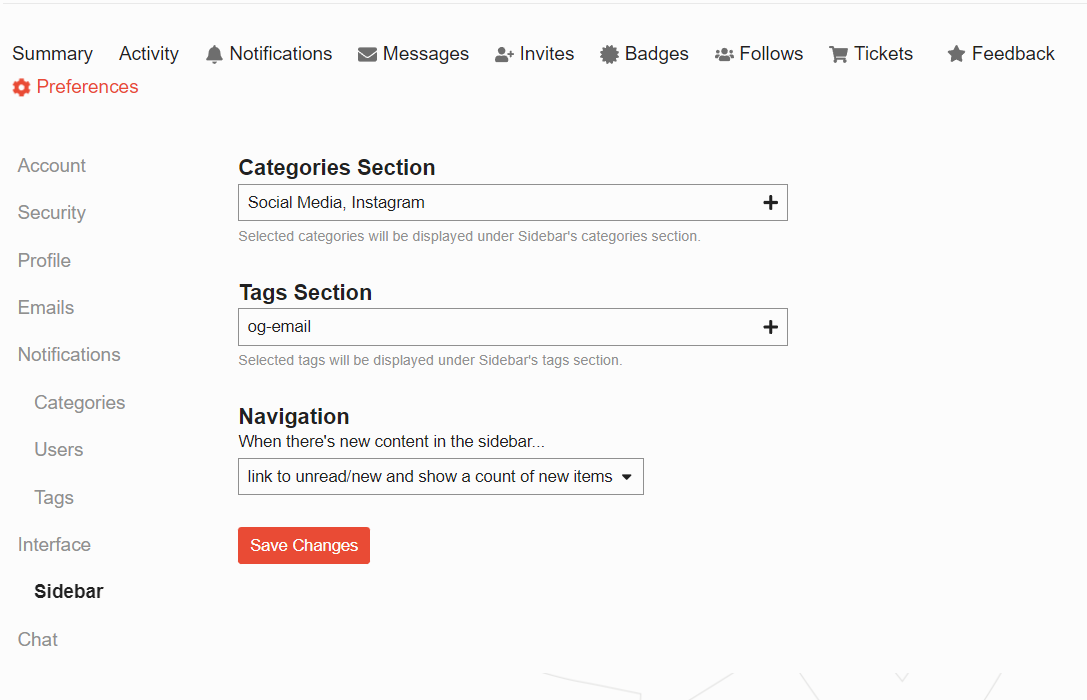
Task: Click the star icon beside Feedback
Action: click(956, 53)
